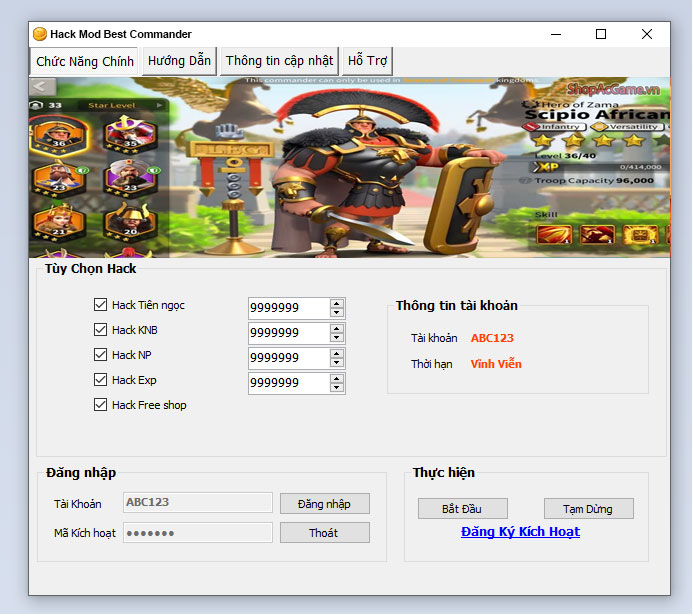The width and height of the screenshot is (693, 616).
Task: Switch to the Chức Năng Chính tab
Action: (x=84, y=61)
